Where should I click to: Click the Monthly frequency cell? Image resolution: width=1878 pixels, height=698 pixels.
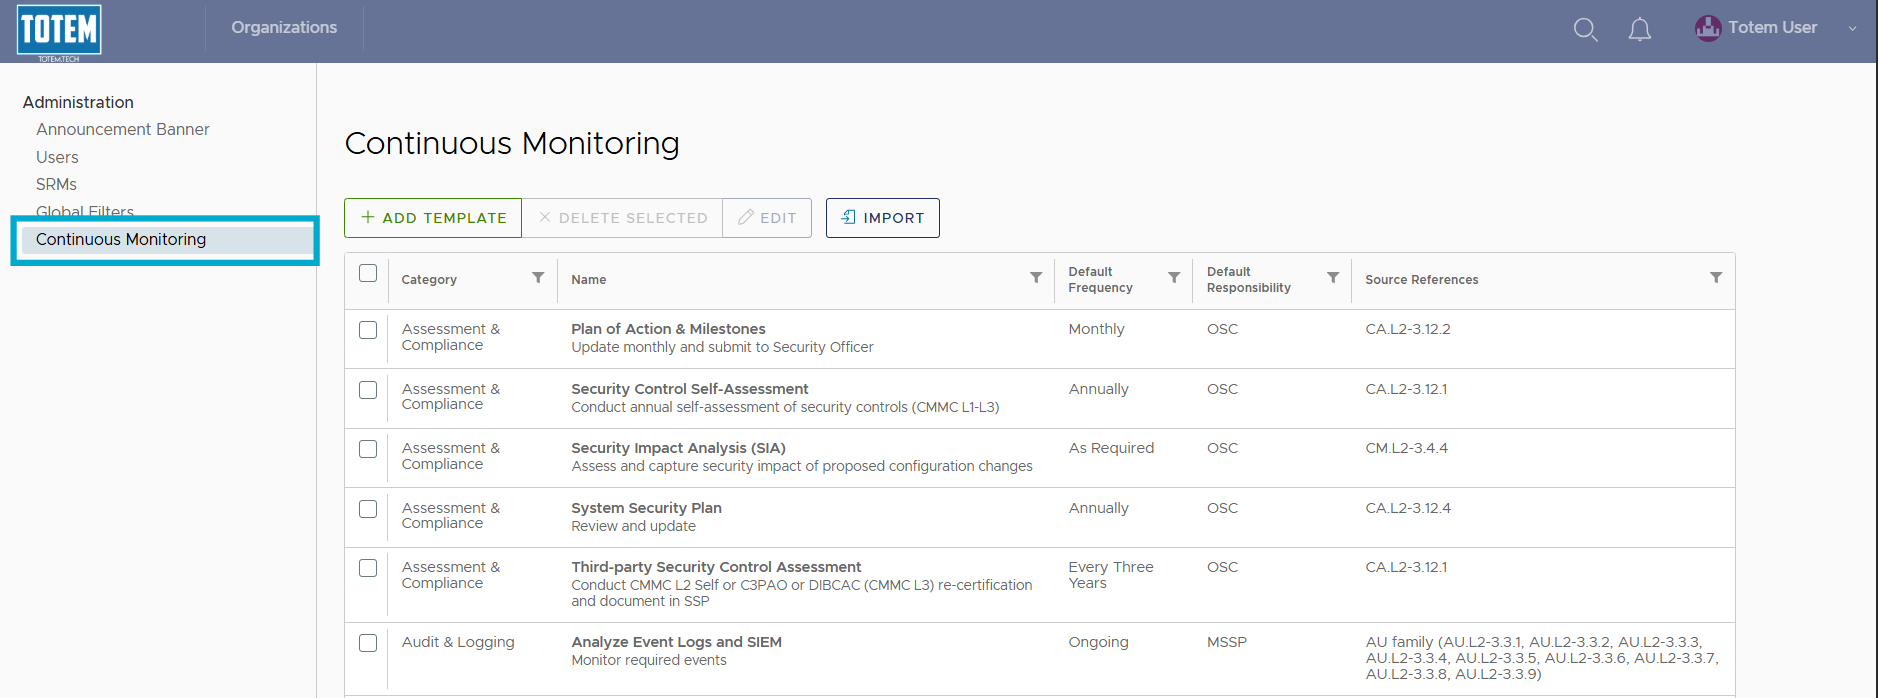coord(1096,329)
